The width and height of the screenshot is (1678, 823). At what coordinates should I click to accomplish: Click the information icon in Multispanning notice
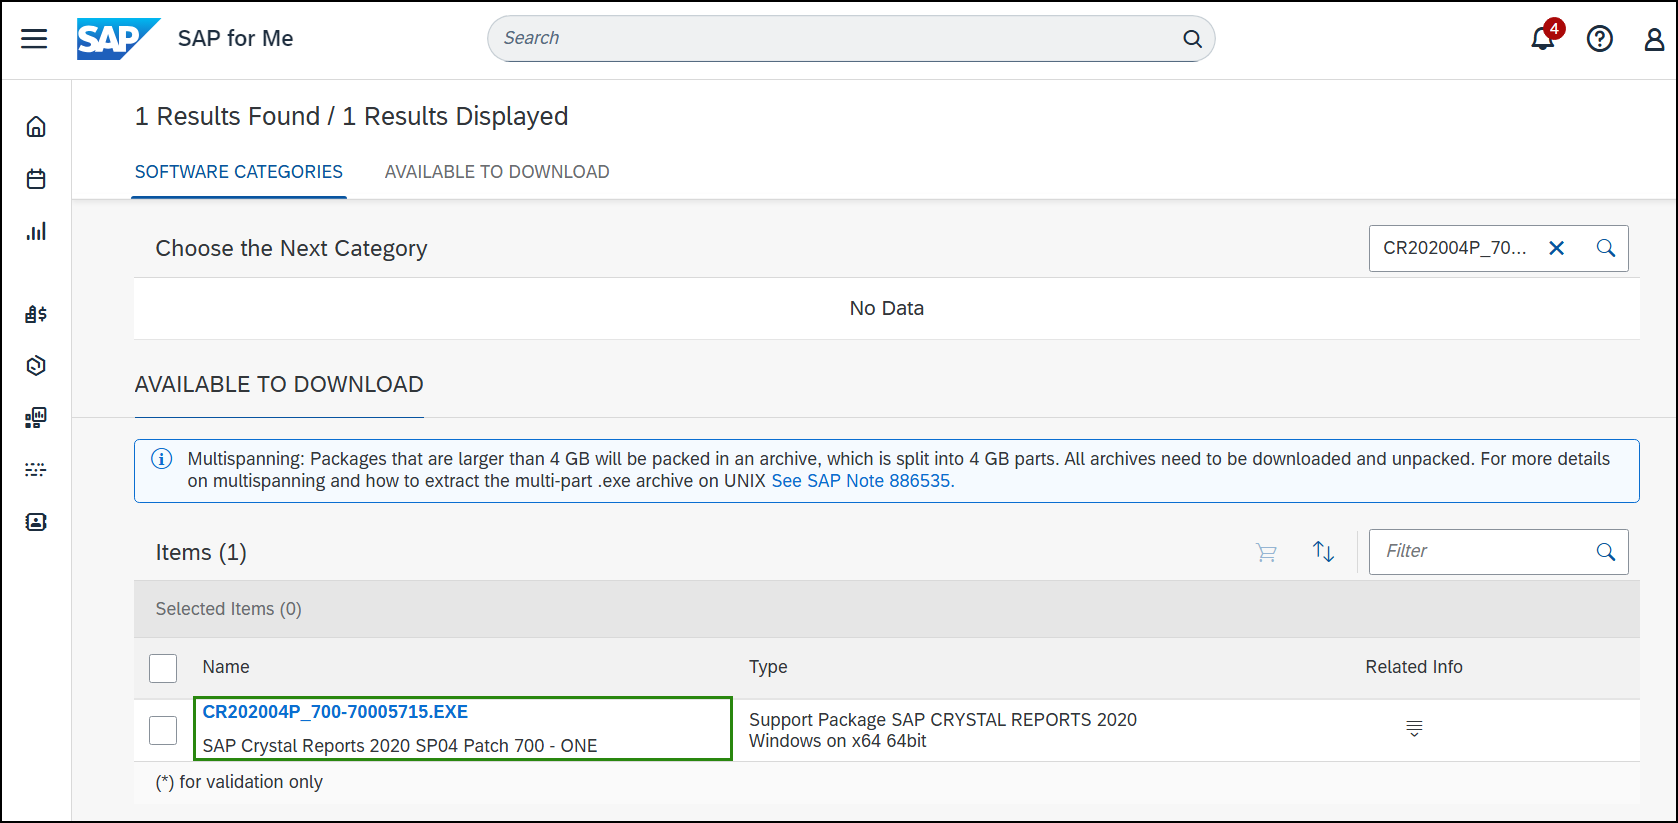(x=161, y=459)
